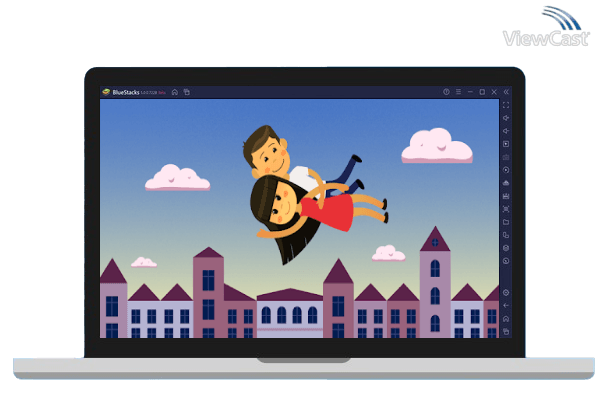Decrease volume using lower speaker icon

point(506,131)
